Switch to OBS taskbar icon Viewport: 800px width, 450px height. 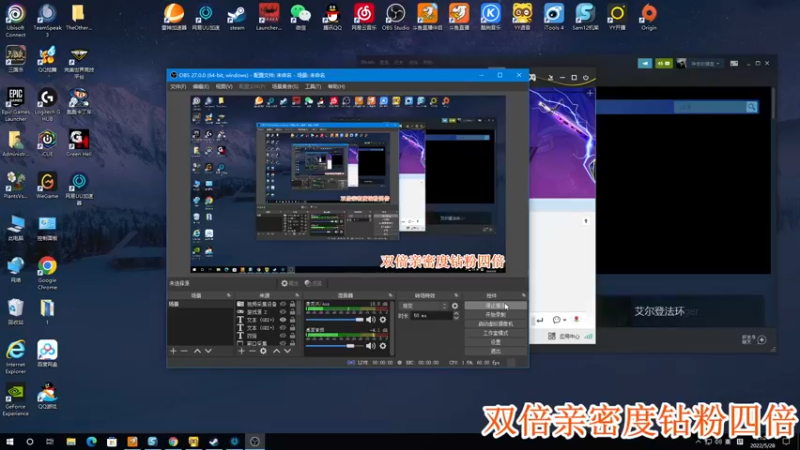[255, 441]
